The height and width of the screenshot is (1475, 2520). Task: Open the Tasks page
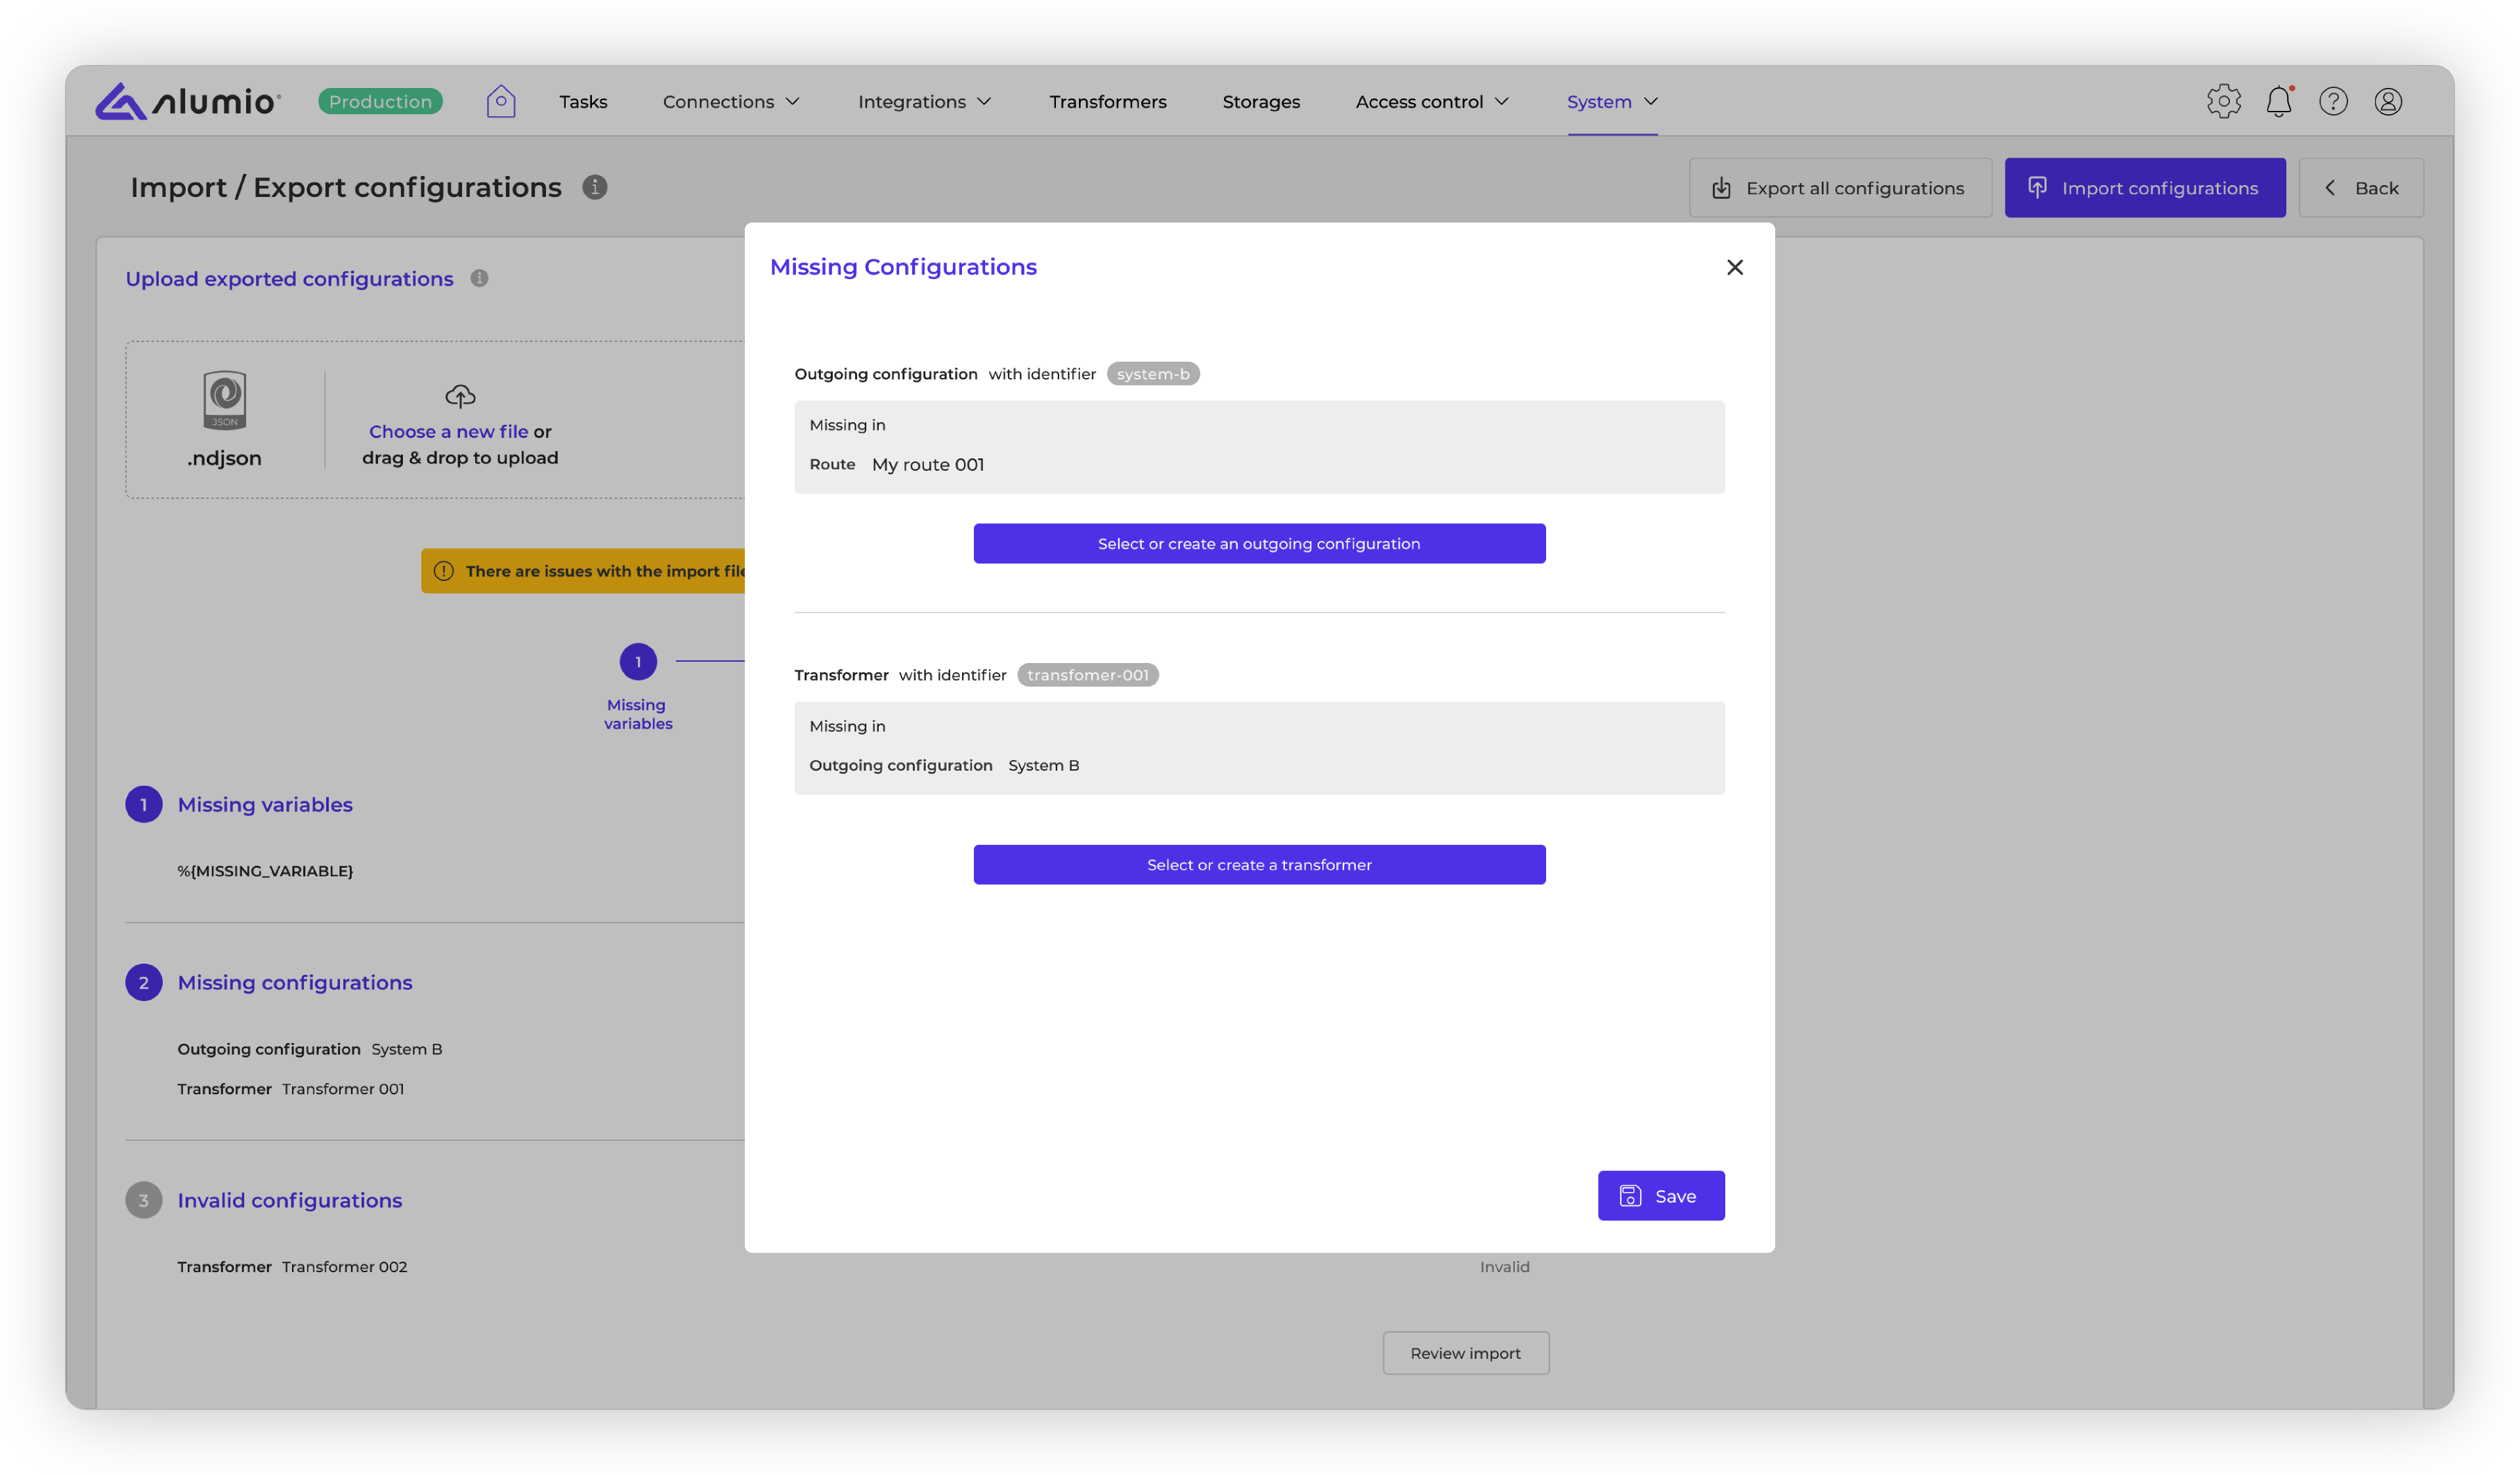pos(583,101)
